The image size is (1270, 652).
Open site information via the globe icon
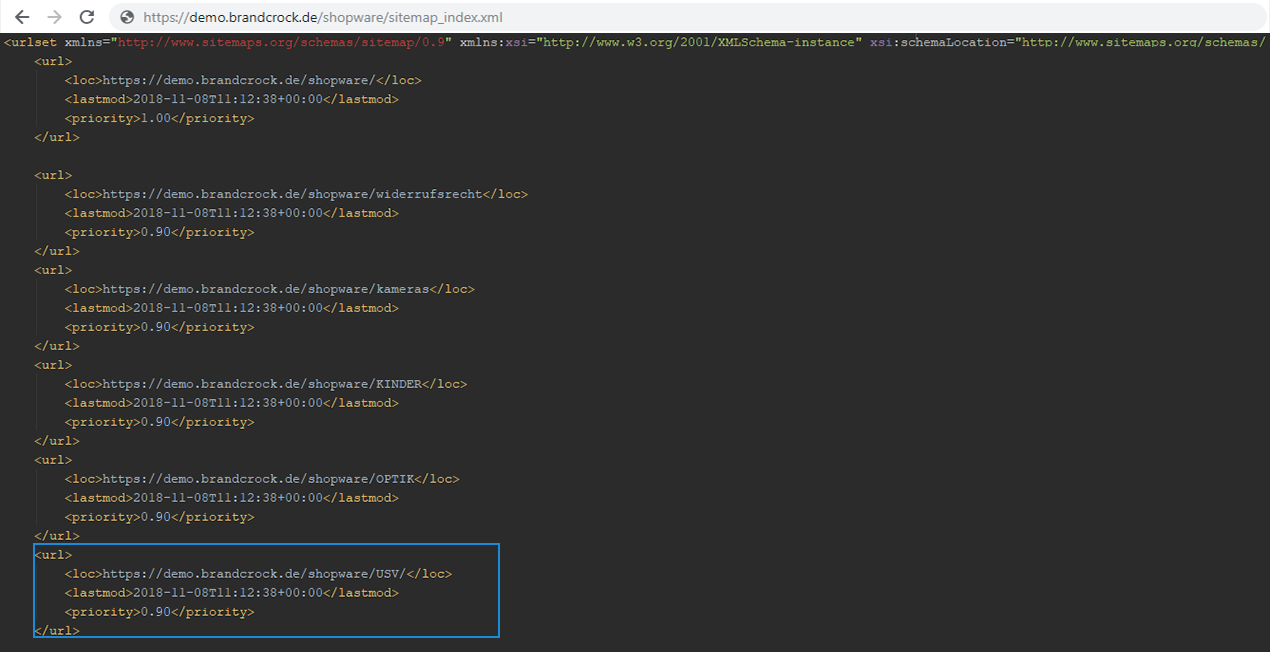click(127, 17)
